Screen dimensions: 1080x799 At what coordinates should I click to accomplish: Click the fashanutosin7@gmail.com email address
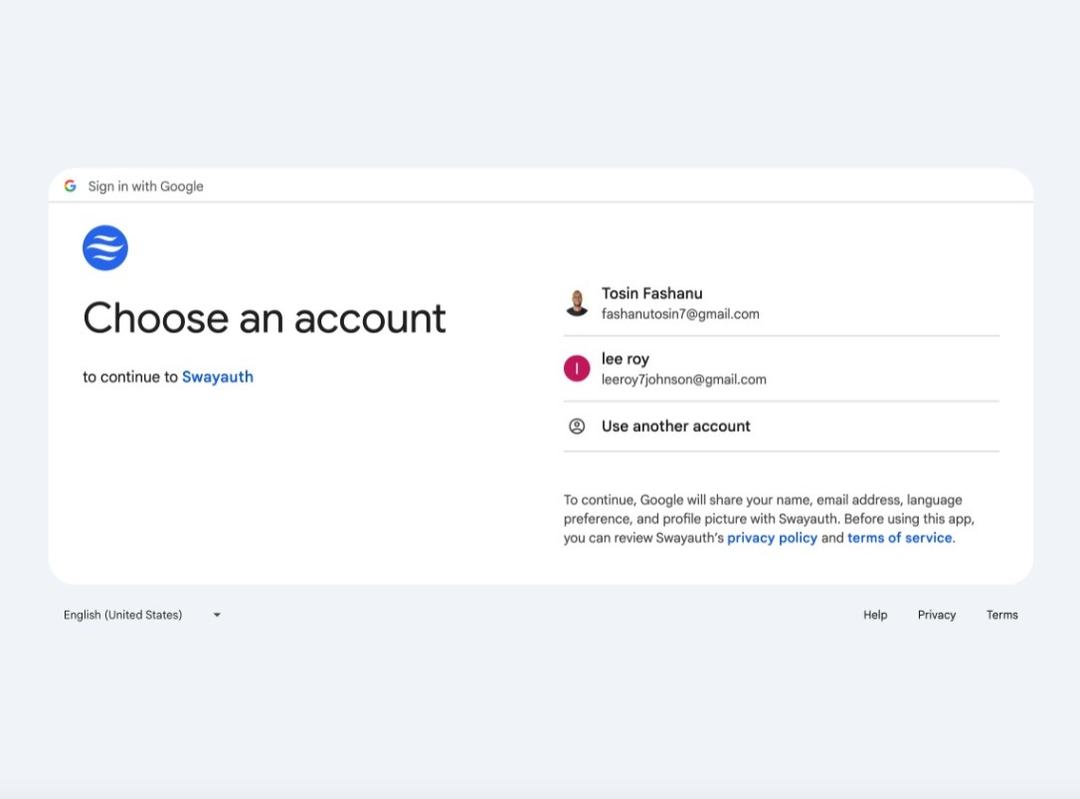point(681,314)
